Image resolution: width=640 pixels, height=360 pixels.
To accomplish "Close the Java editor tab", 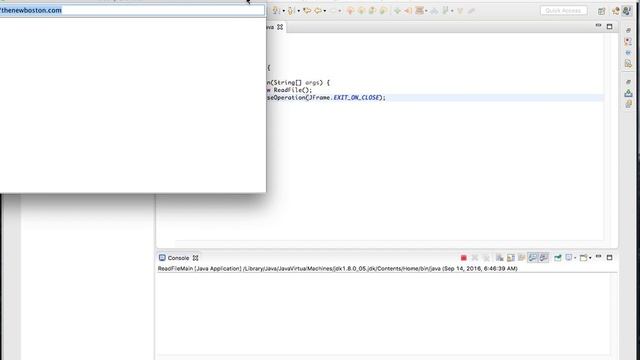I will 280,27.
